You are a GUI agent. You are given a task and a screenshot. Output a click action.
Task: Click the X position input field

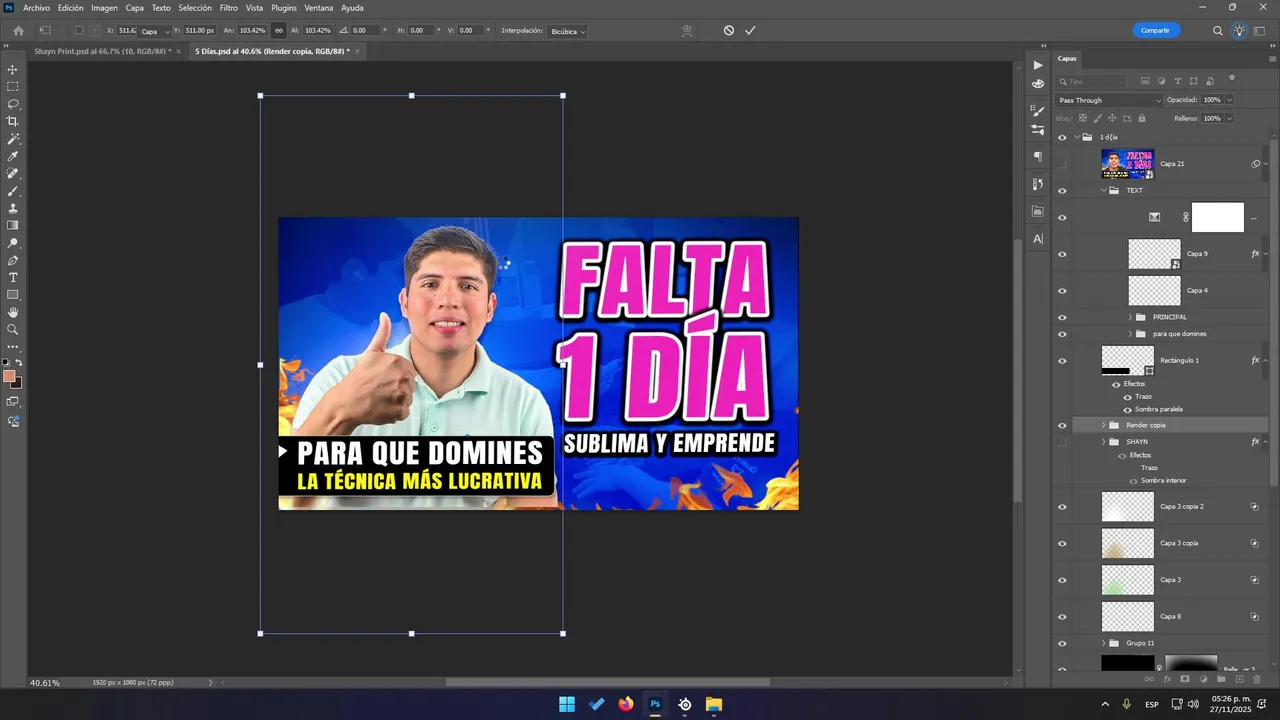(x=126, y=31)
